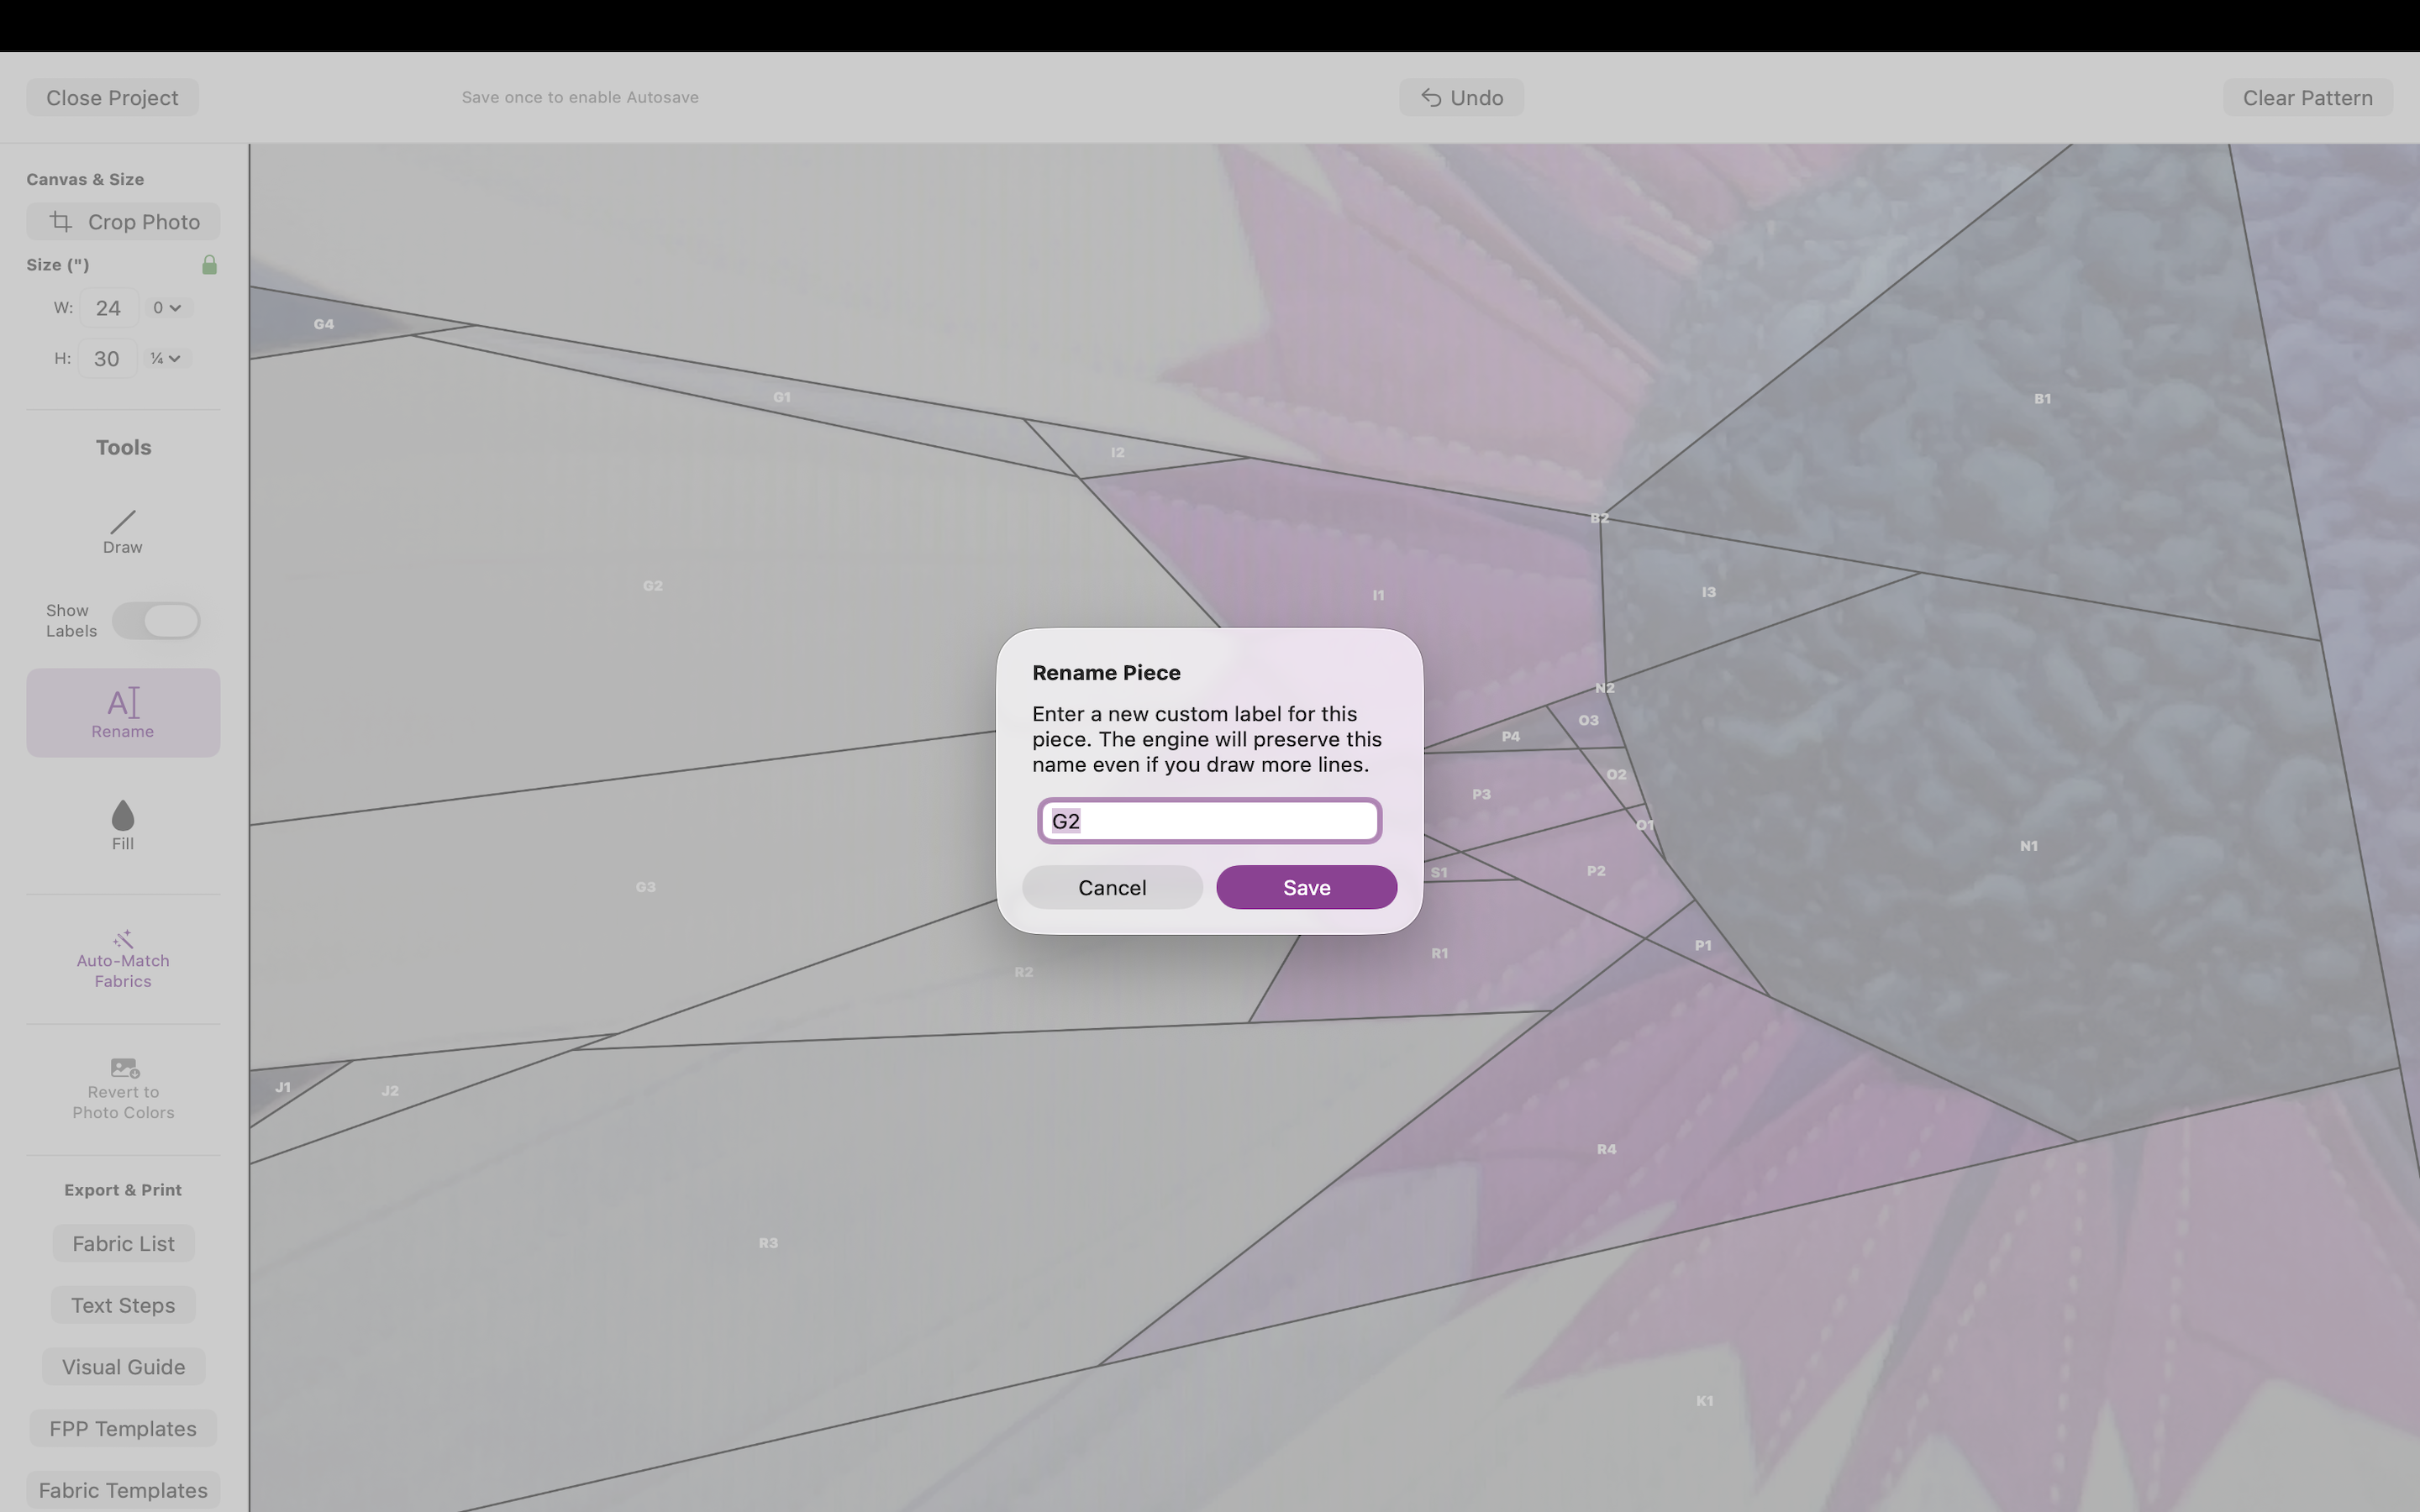
Task: Open the Visual Guide
Action: [x=123, y=1367]
